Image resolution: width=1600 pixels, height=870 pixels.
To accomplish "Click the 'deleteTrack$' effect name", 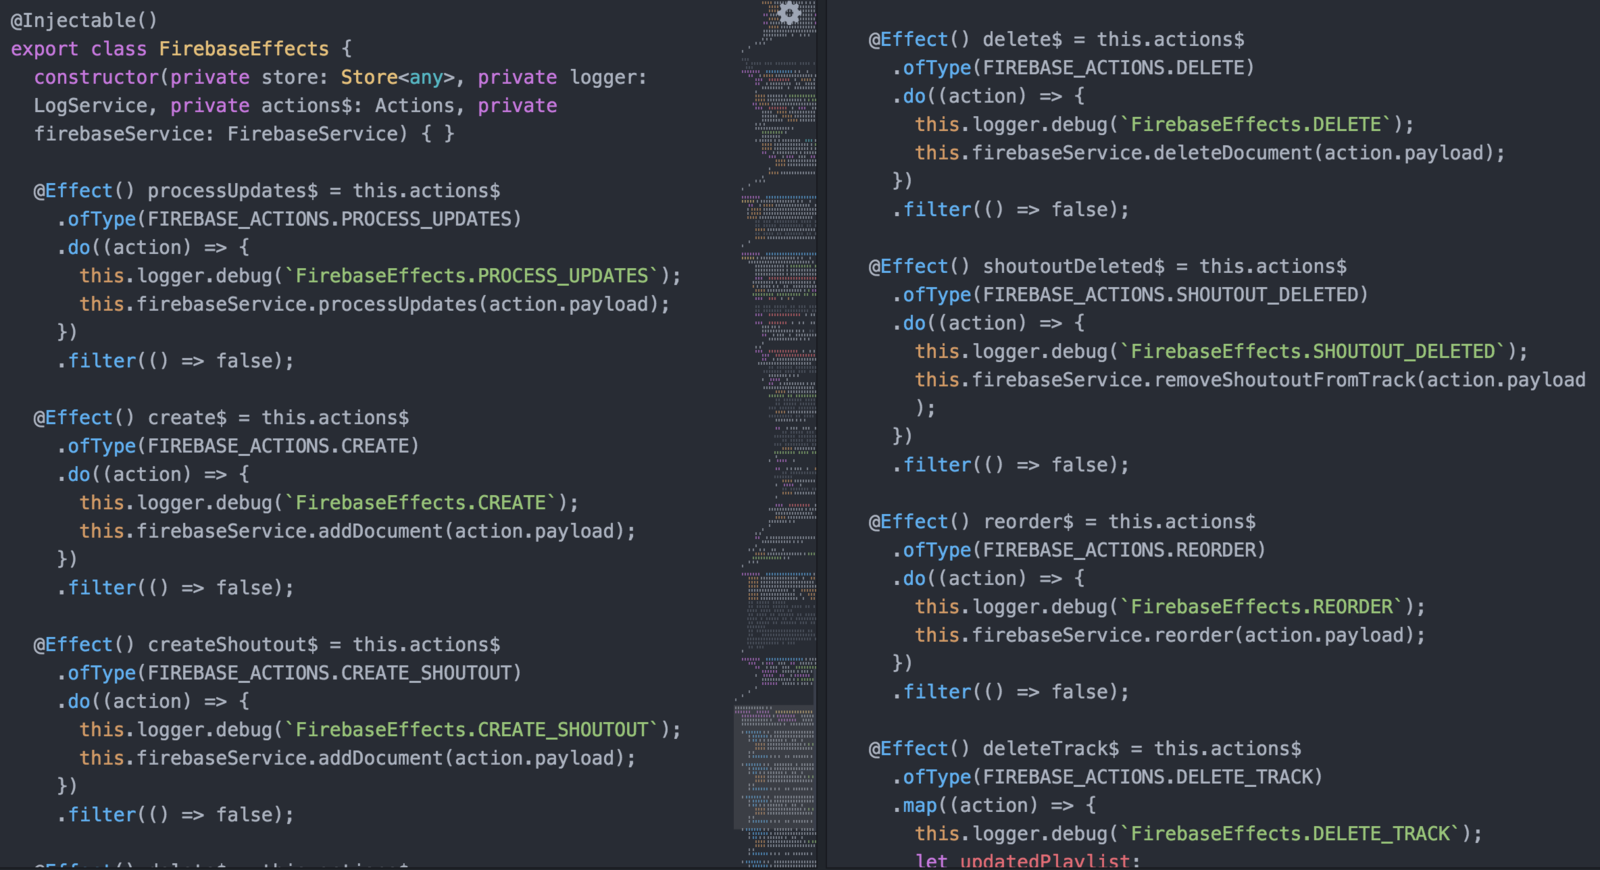I will (1051, 749).
